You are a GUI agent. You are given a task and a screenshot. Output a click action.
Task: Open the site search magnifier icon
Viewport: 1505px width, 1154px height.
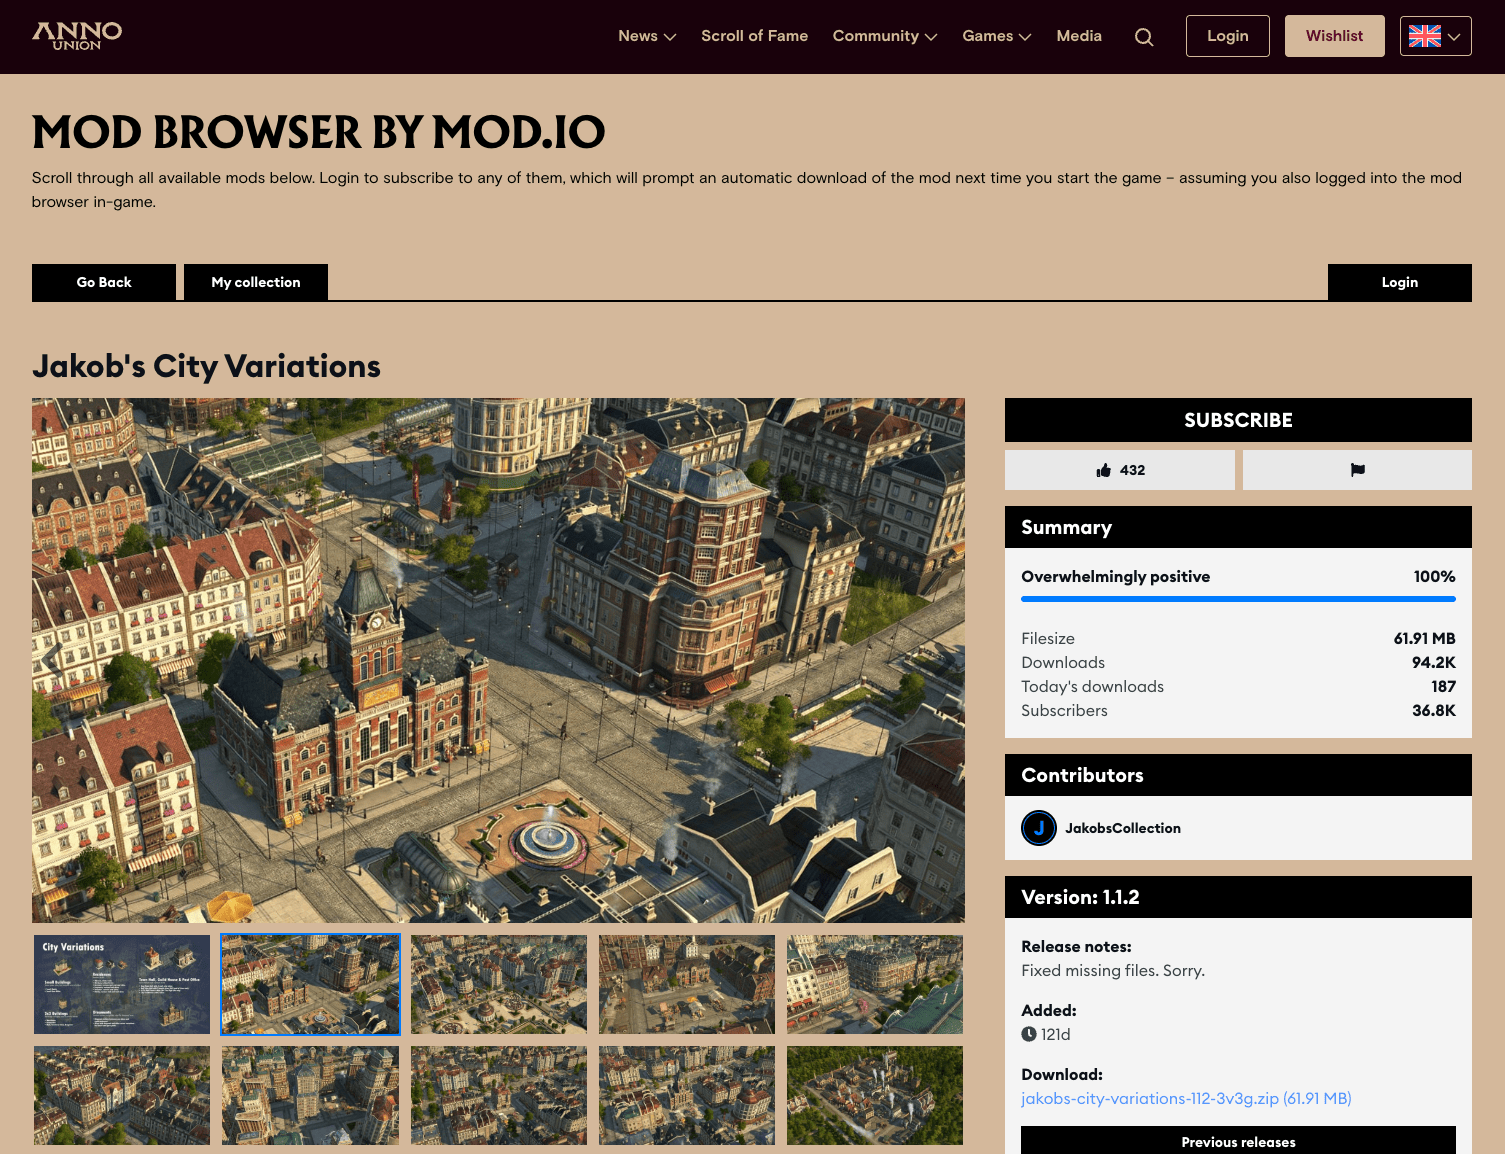(1144, 37)
